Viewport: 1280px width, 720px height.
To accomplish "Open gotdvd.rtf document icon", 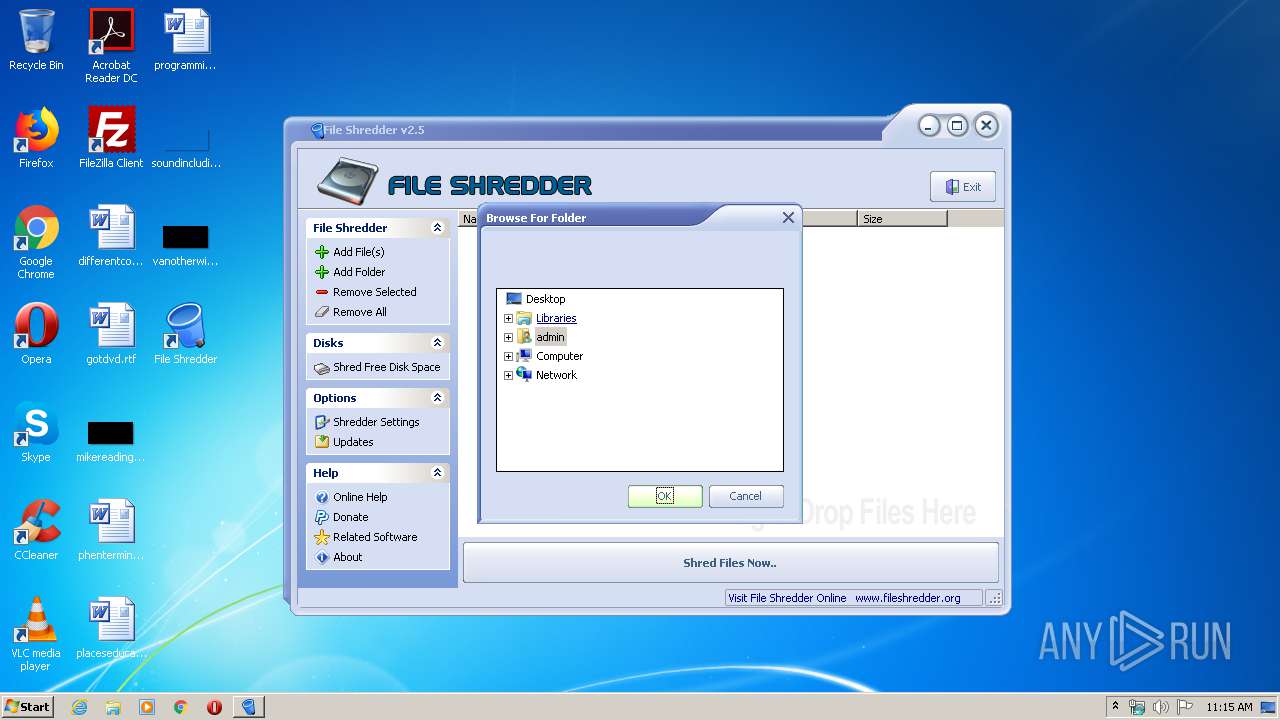I will tap(111, 334).
